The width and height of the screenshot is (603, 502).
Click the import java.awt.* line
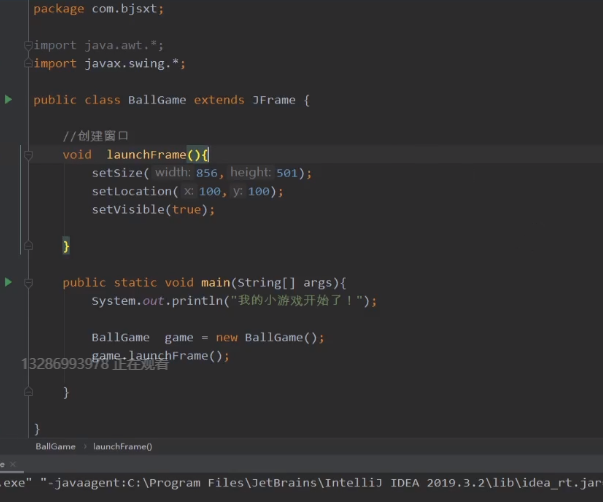point(98,45)
